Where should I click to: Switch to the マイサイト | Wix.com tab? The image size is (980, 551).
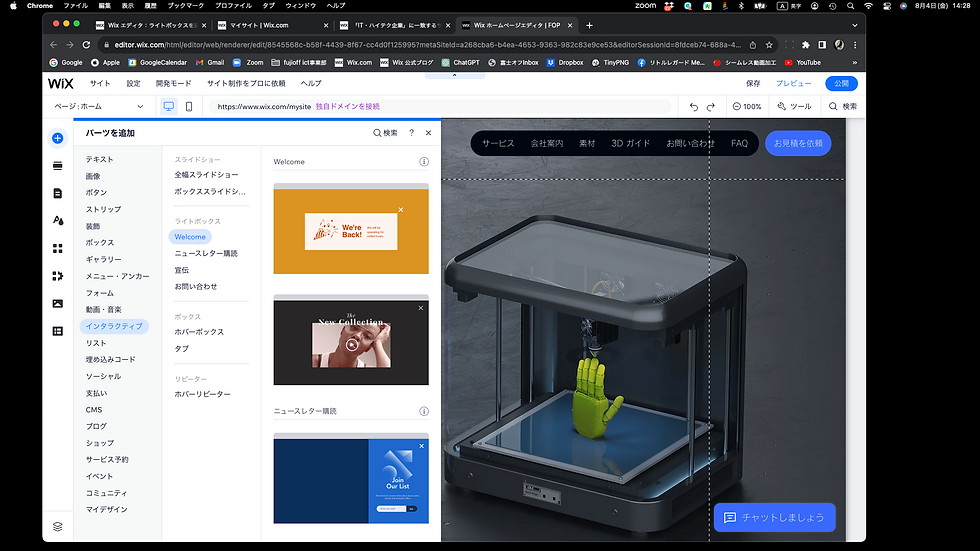[272, 26]
